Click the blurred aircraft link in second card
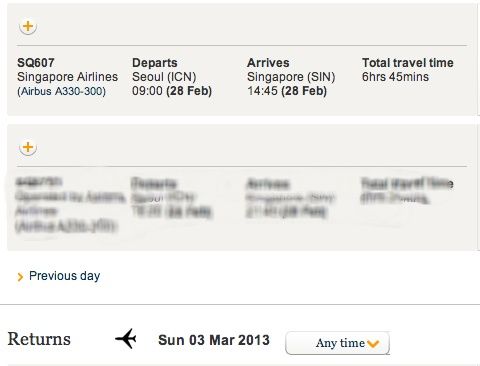Image resolution: width=480 pixels, height=366 pixels. click(x=65, y=227)
